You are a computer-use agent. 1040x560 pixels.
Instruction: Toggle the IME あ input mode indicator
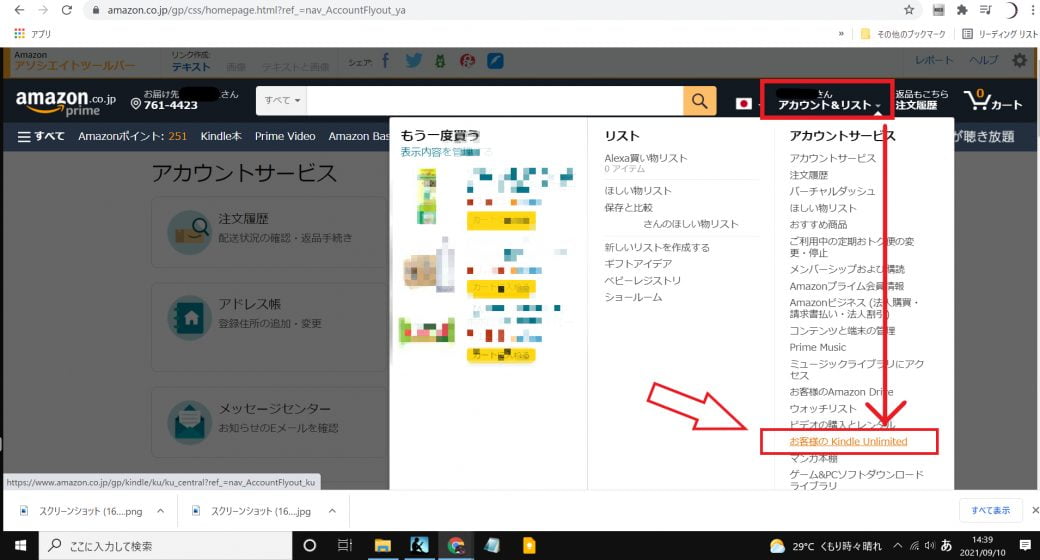point(946,545)
